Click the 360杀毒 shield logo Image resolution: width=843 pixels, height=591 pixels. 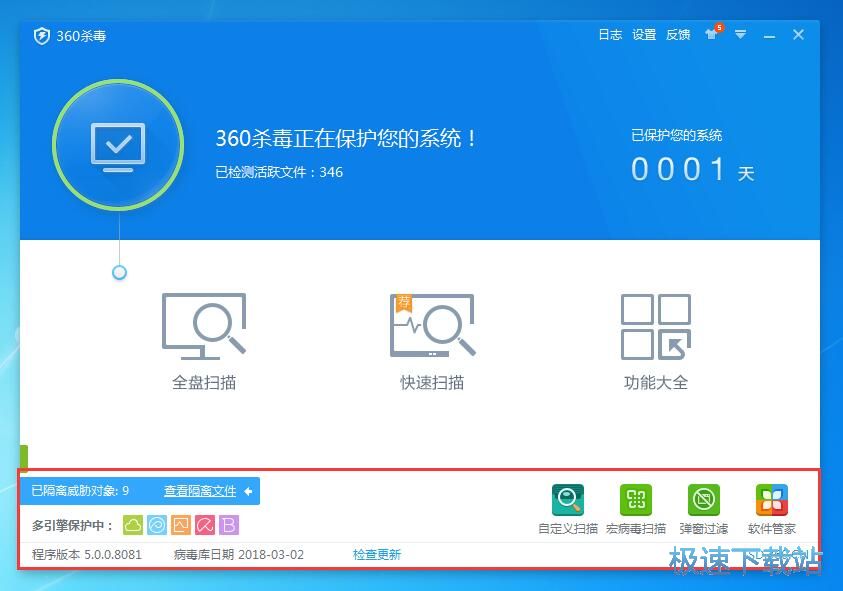click(x=41, y=36)
